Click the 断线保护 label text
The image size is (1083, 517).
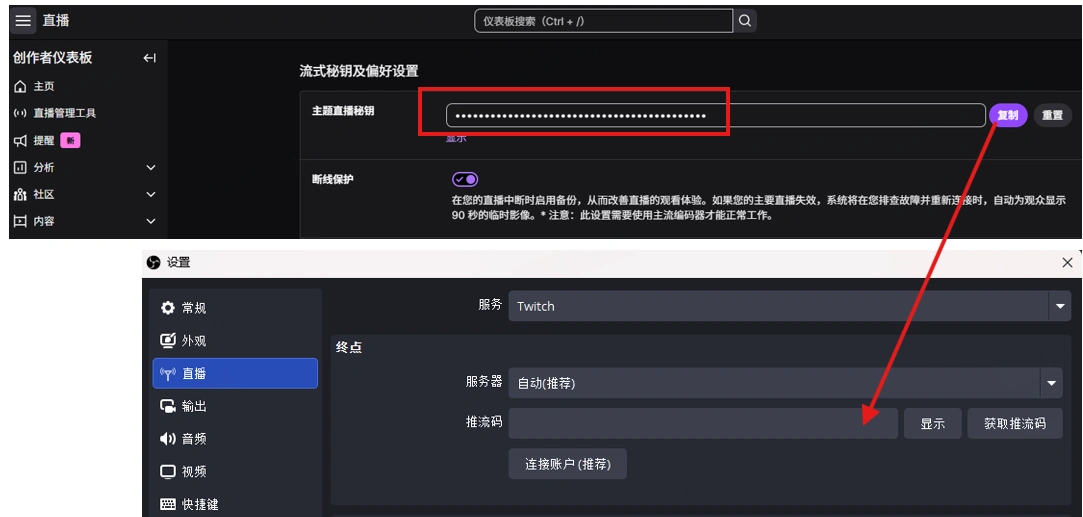(333, 179)
